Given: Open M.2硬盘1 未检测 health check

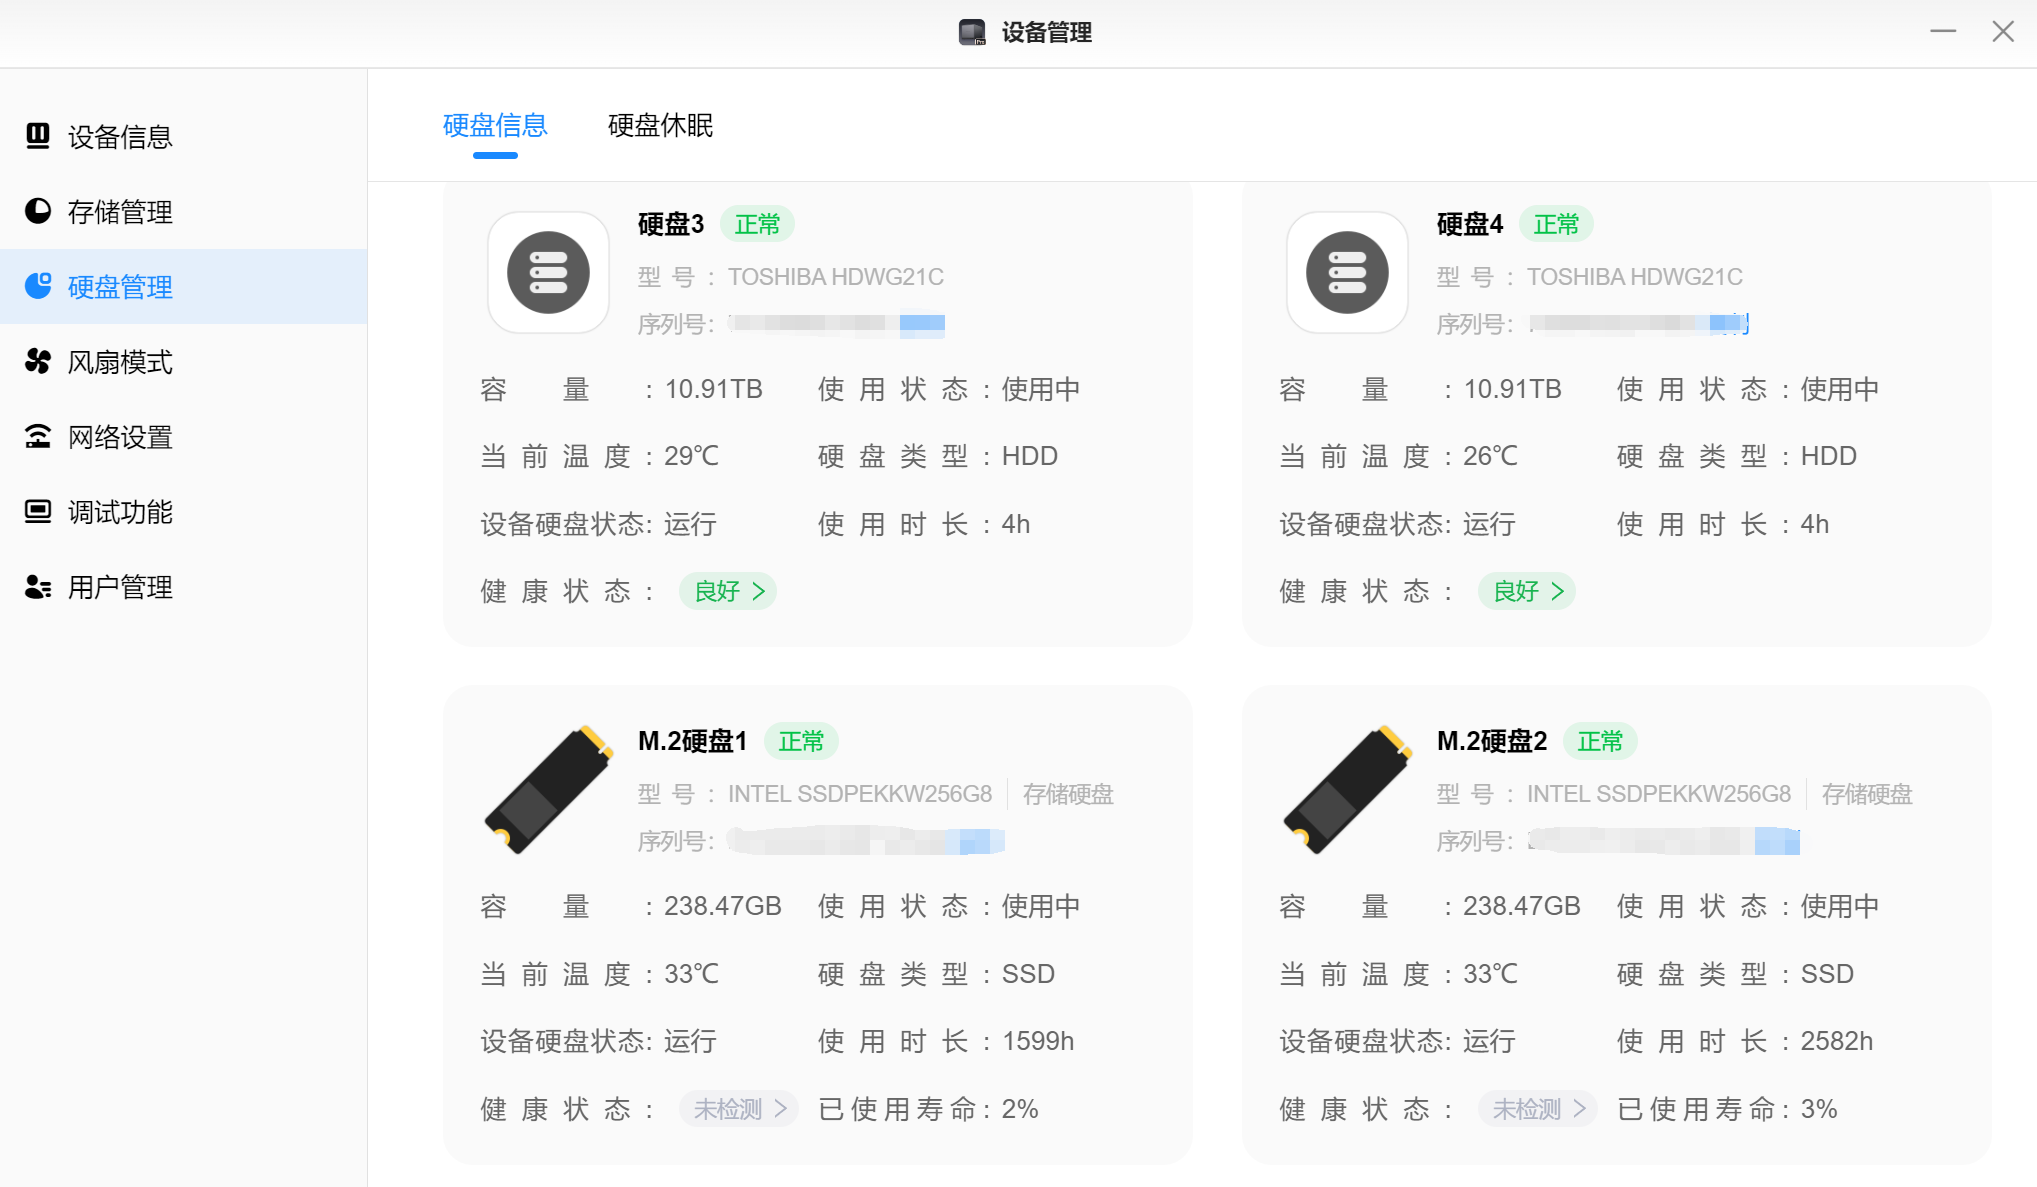Looking at the screenshot, I should pos(739,1109).
